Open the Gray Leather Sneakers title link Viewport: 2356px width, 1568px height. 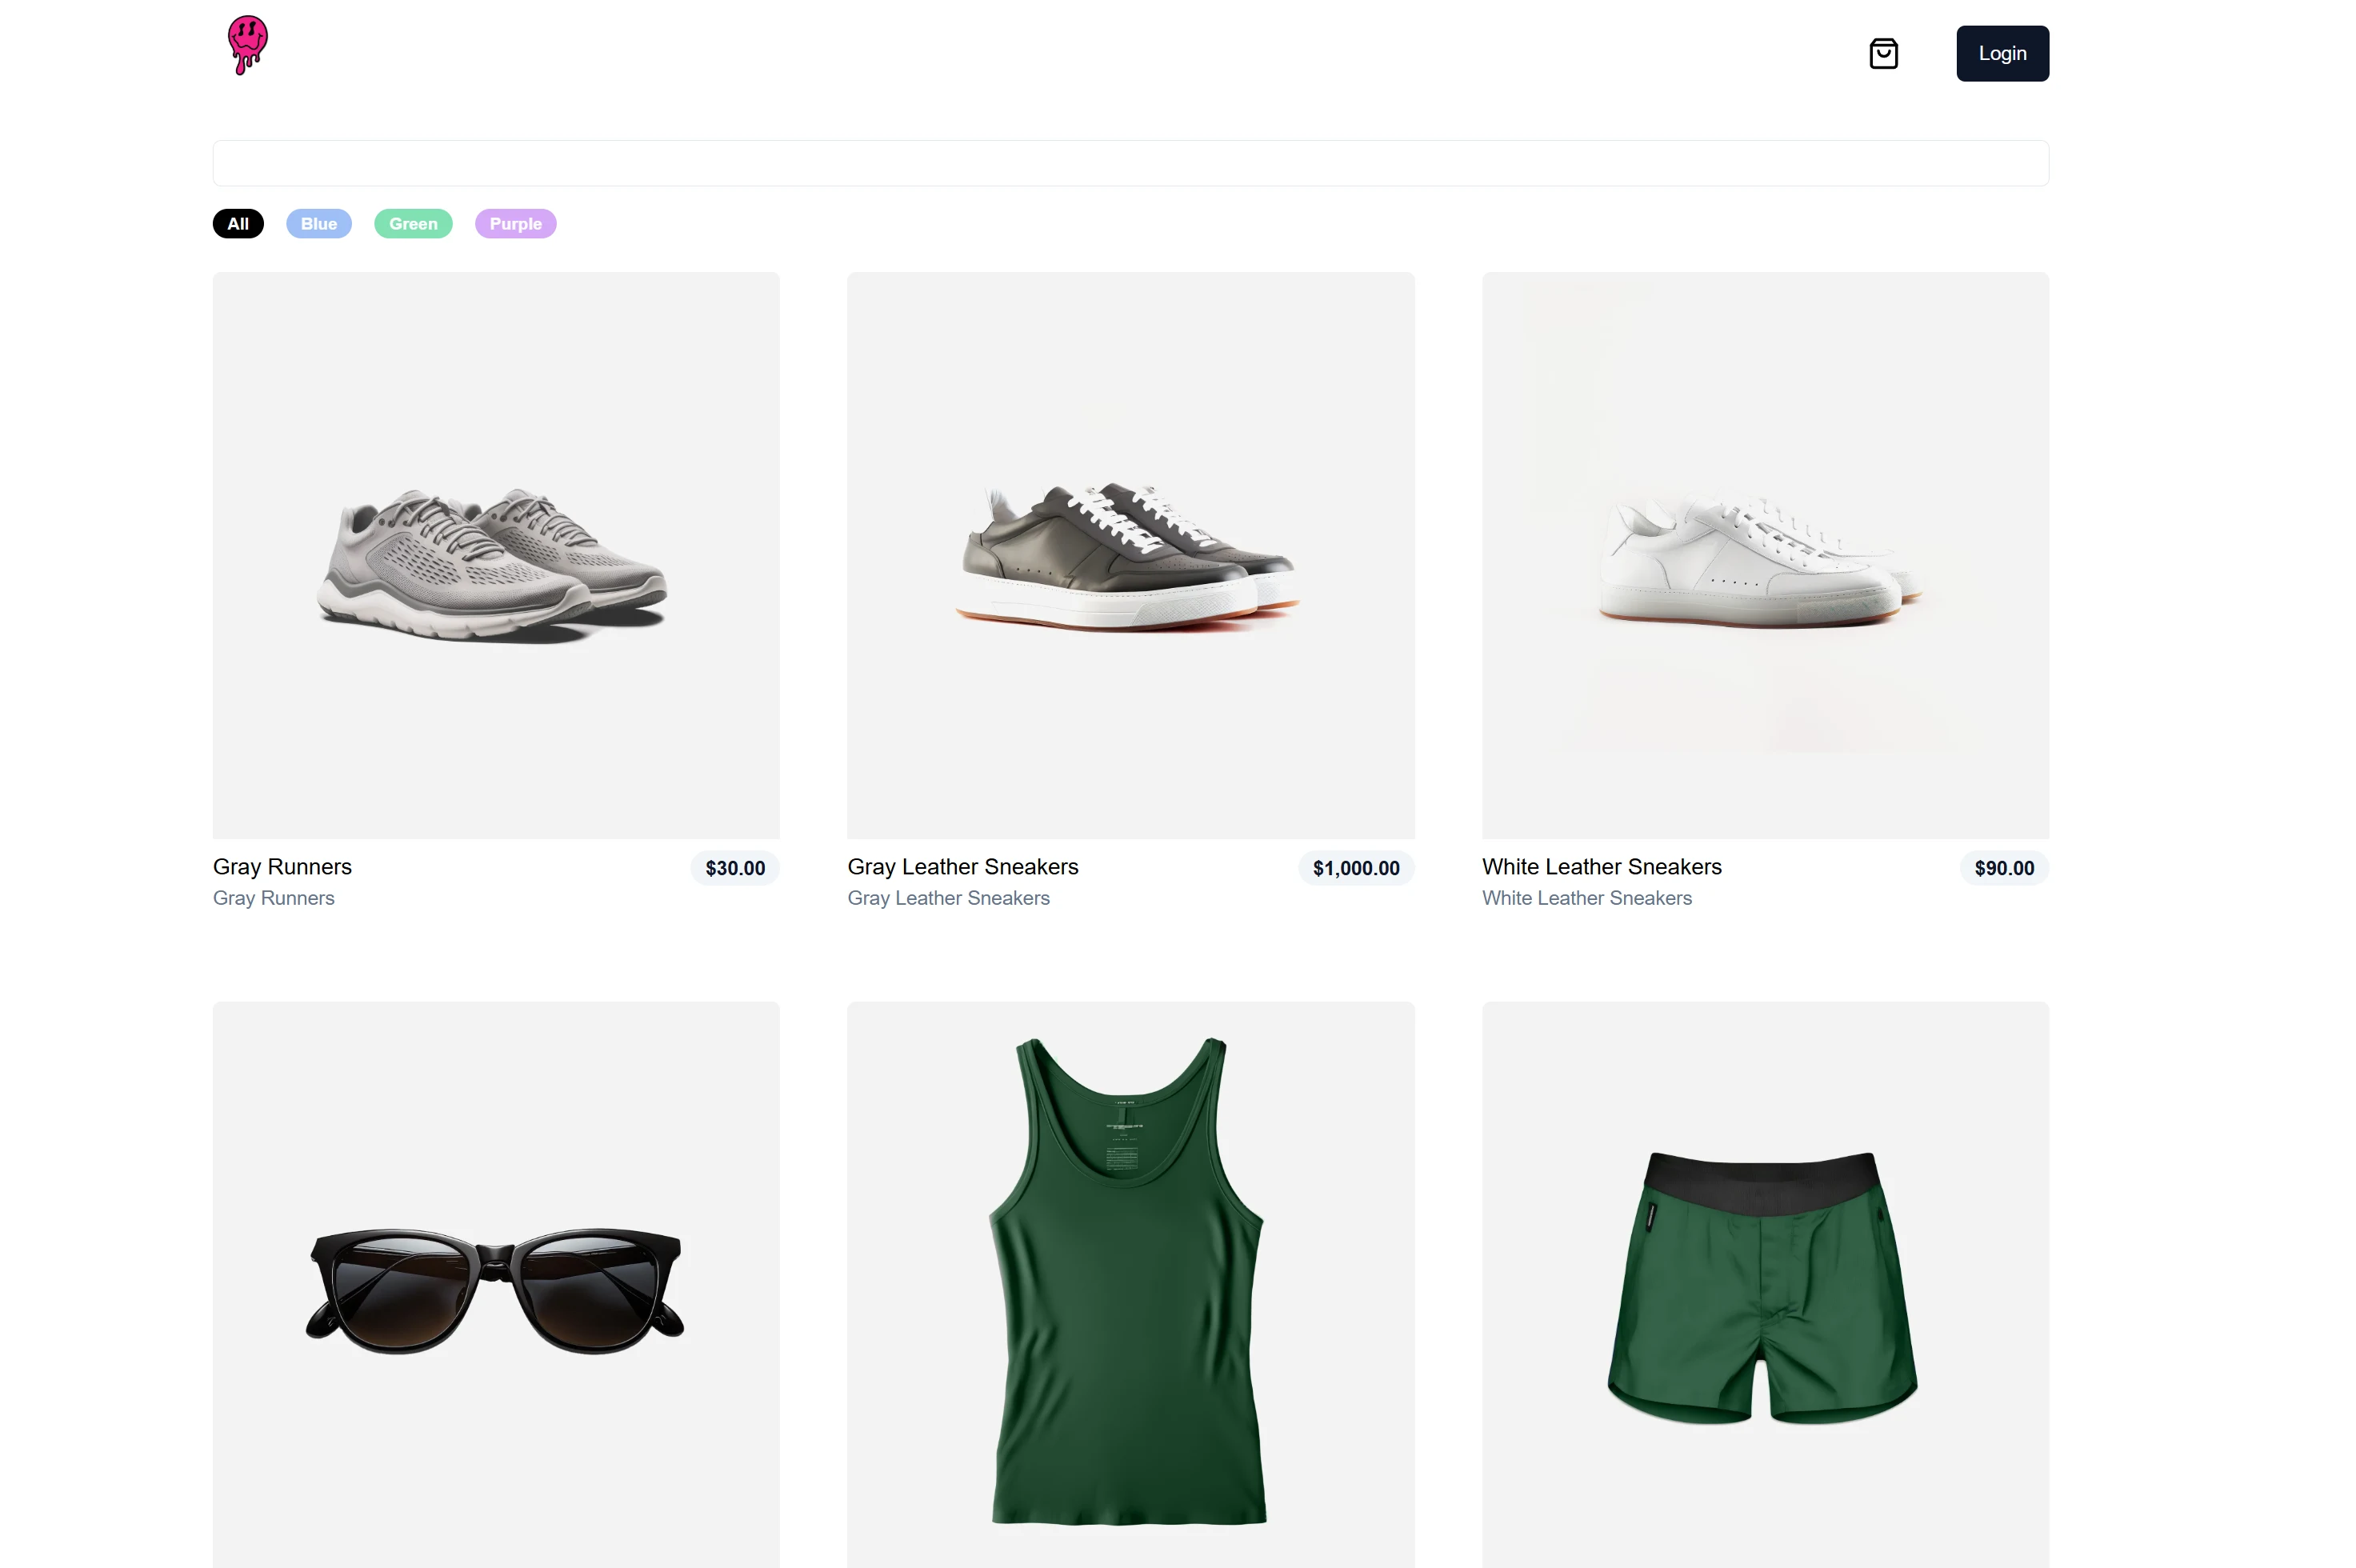(x=962, y=867)
